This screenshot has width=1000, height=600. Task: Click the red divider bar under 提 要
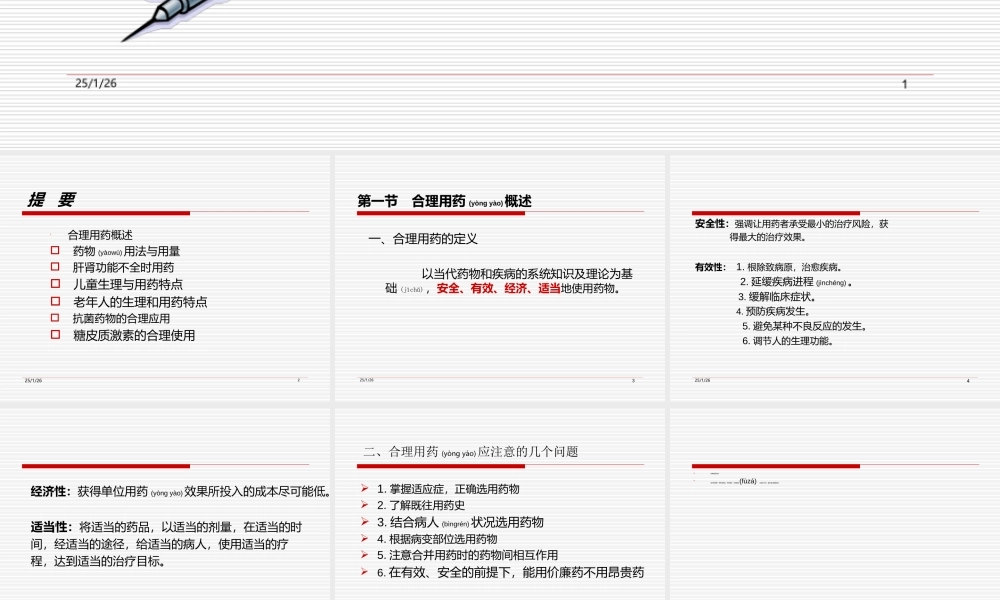tap(105, 213)
